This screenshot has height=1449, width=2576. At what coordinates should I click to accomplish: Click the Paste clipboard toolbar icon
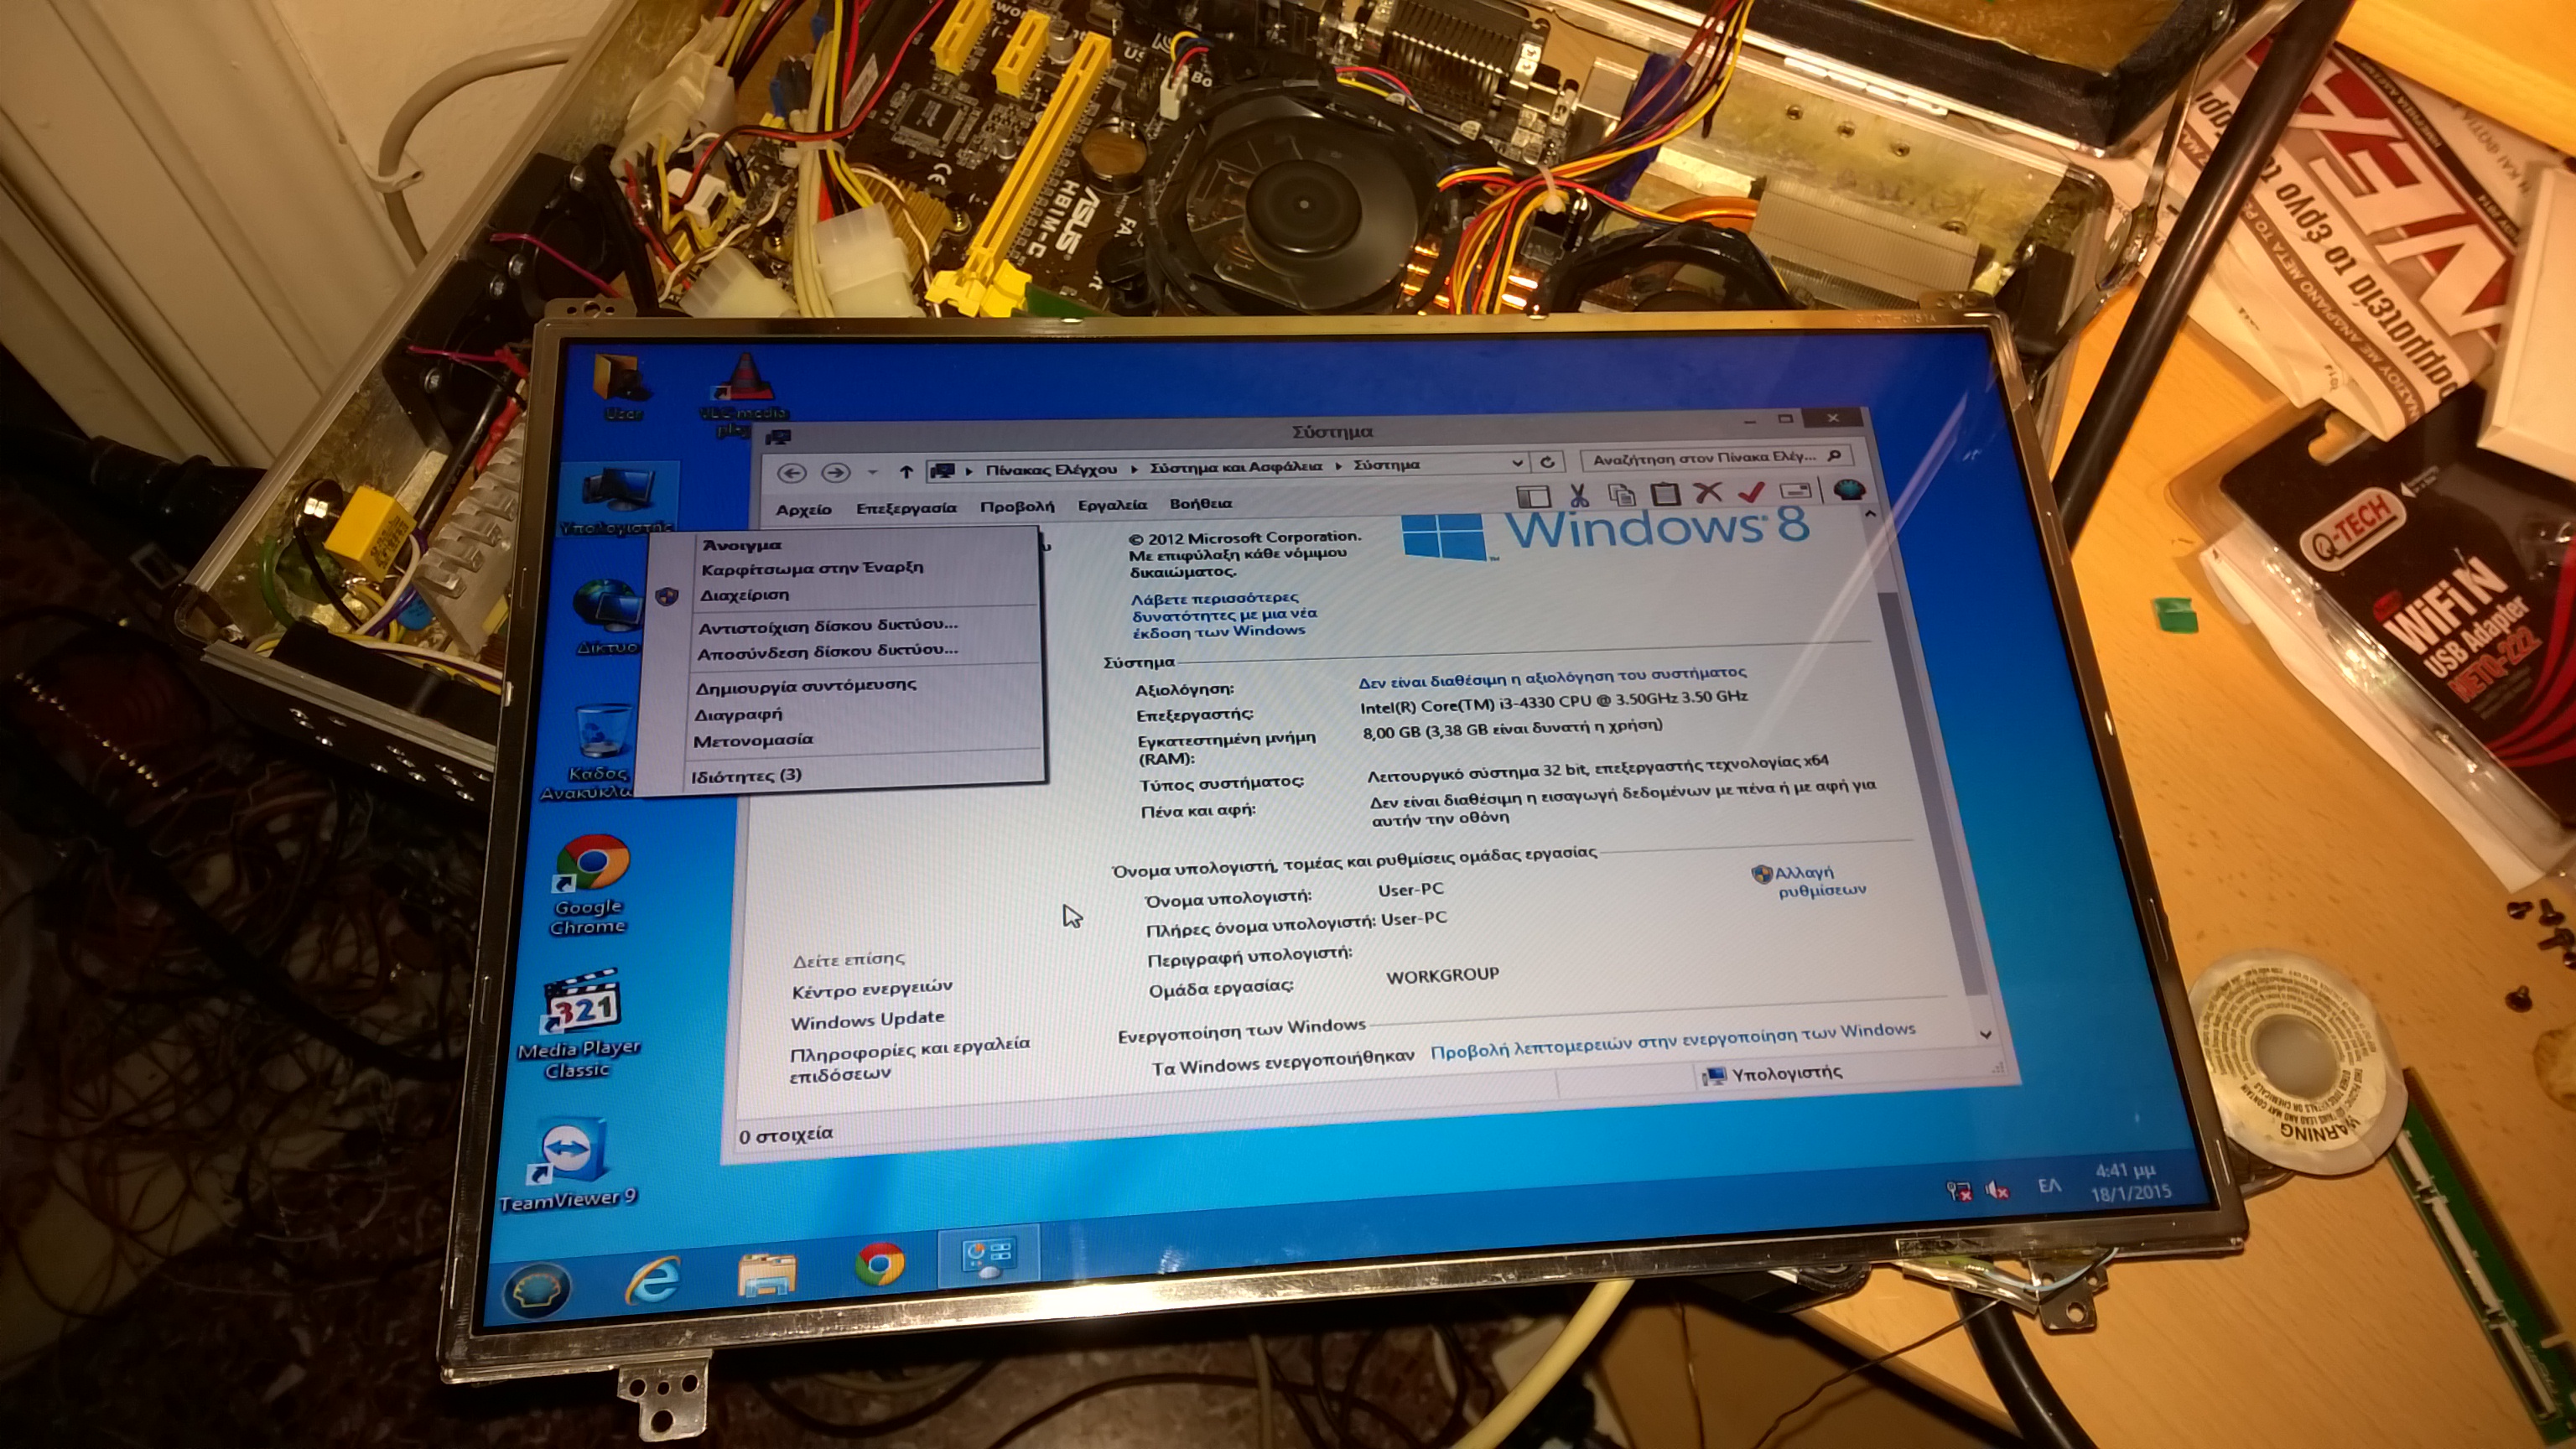pos(1665,493)
